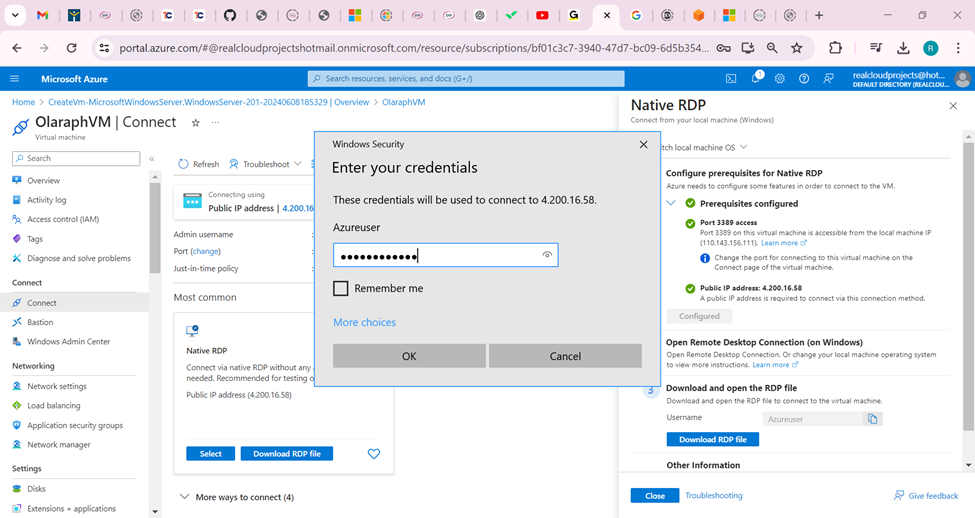The image size is (975, 518).
Task: Open browser downloads icon
Action: [903, 48]
